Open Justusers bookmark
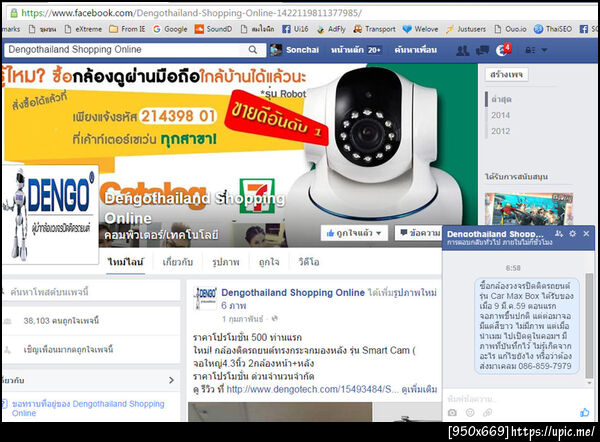 (x=466, y=29)
